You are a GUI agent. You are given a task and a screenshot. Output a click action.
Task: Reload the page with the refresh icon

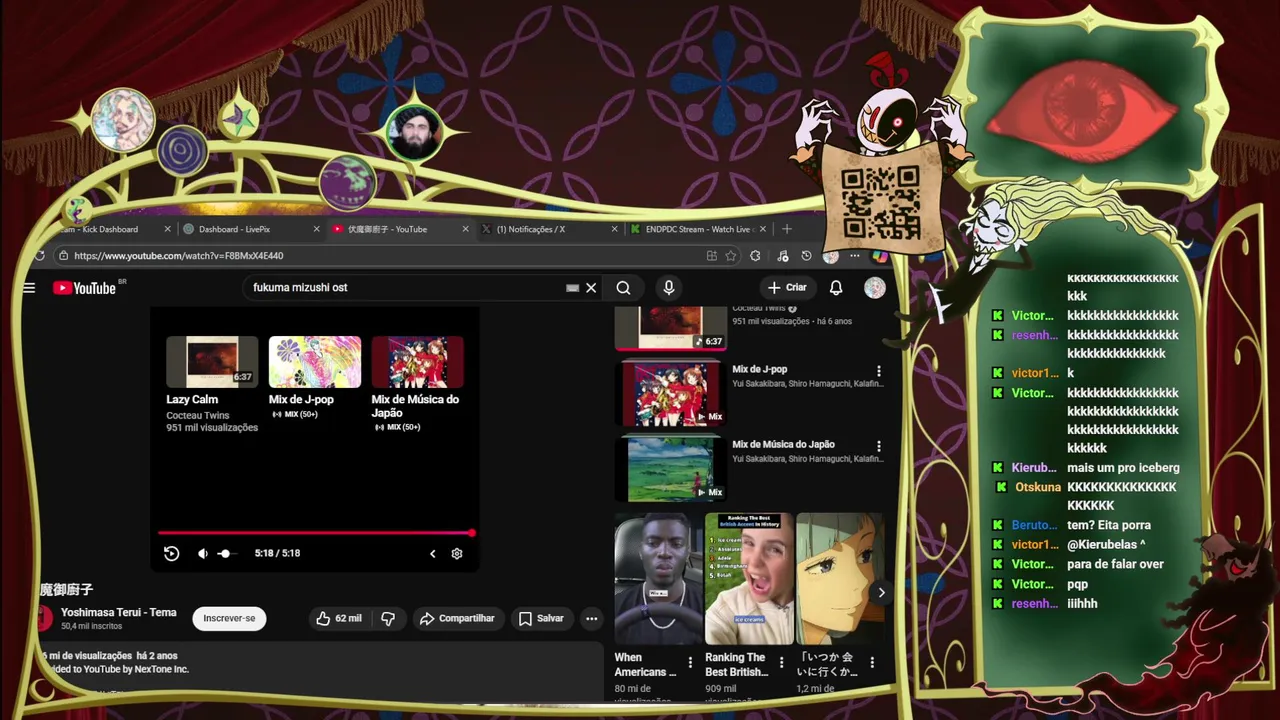click(40, 256)
